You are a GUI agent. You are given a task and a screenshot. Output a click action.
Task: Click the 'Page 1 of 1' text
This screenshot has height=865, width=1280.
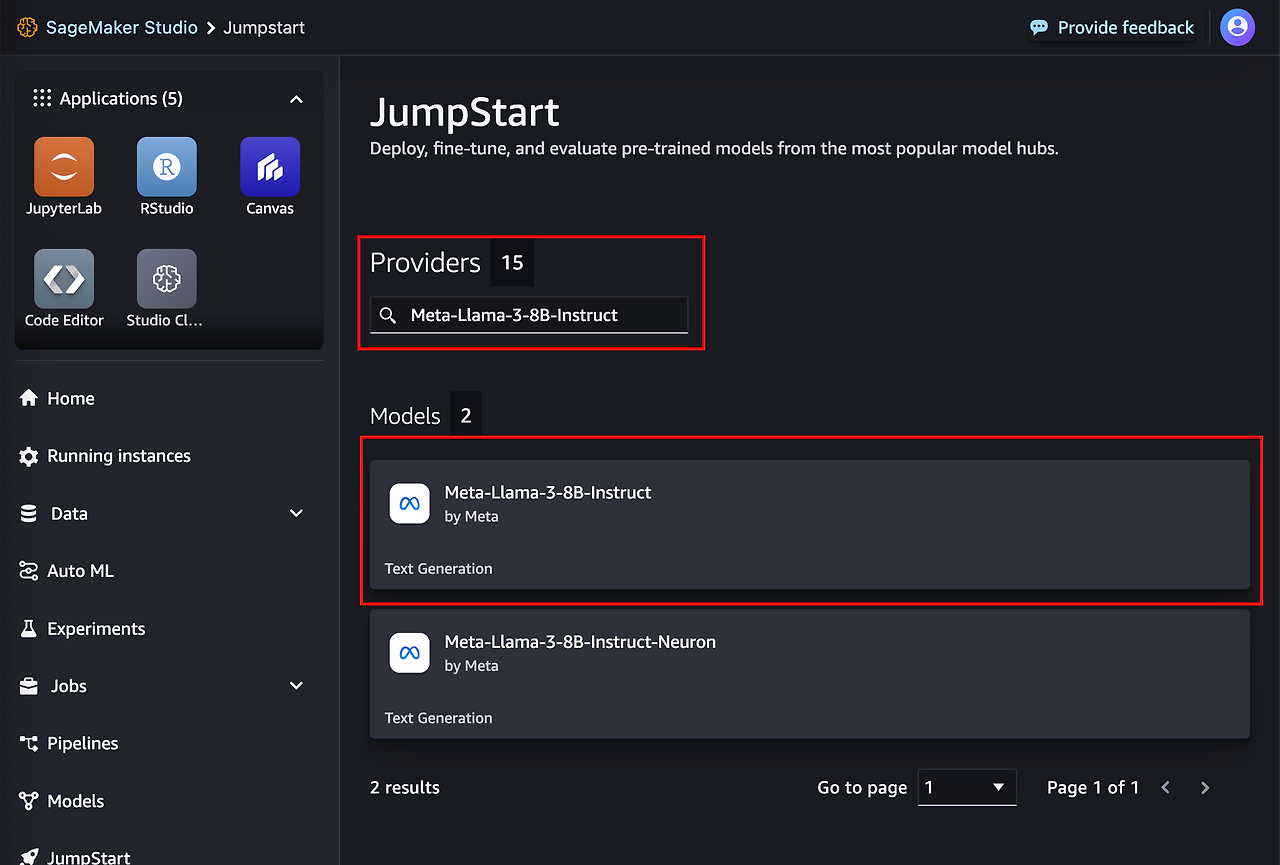tap(1093, 787)
